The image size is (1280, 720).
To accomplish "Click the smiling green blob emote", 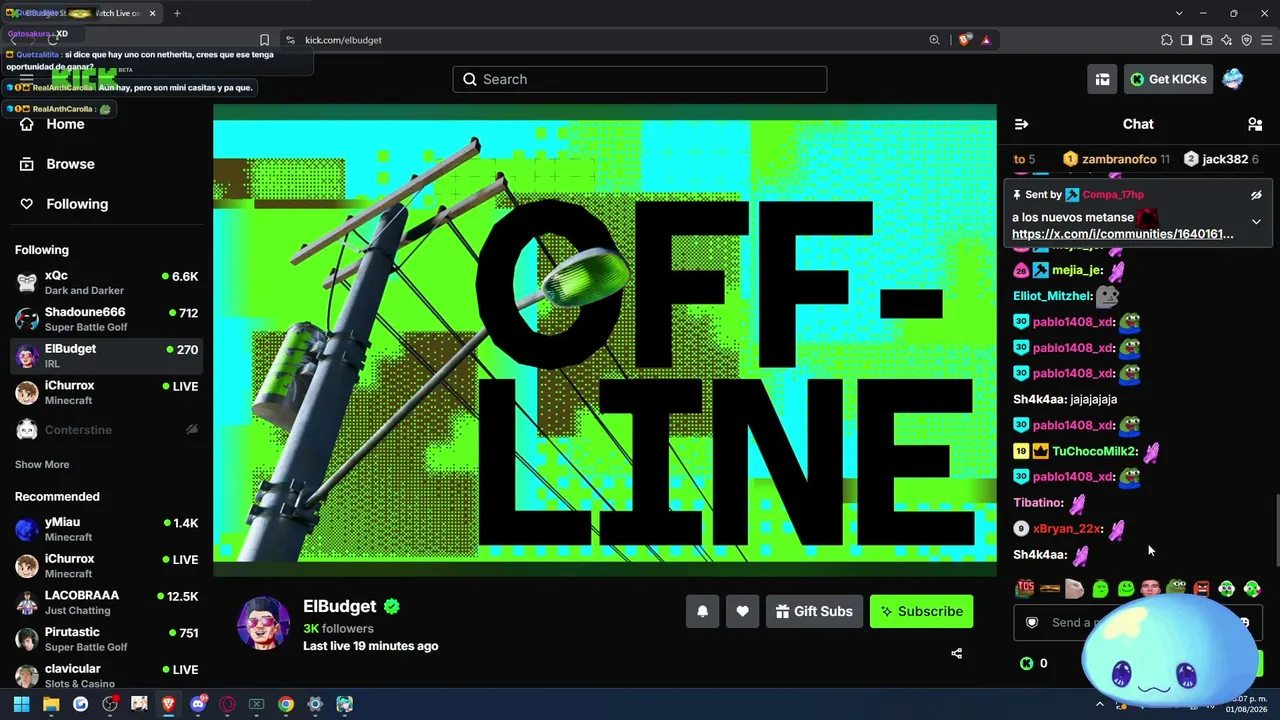I will pyautogui.click(x=1125, y=589).
